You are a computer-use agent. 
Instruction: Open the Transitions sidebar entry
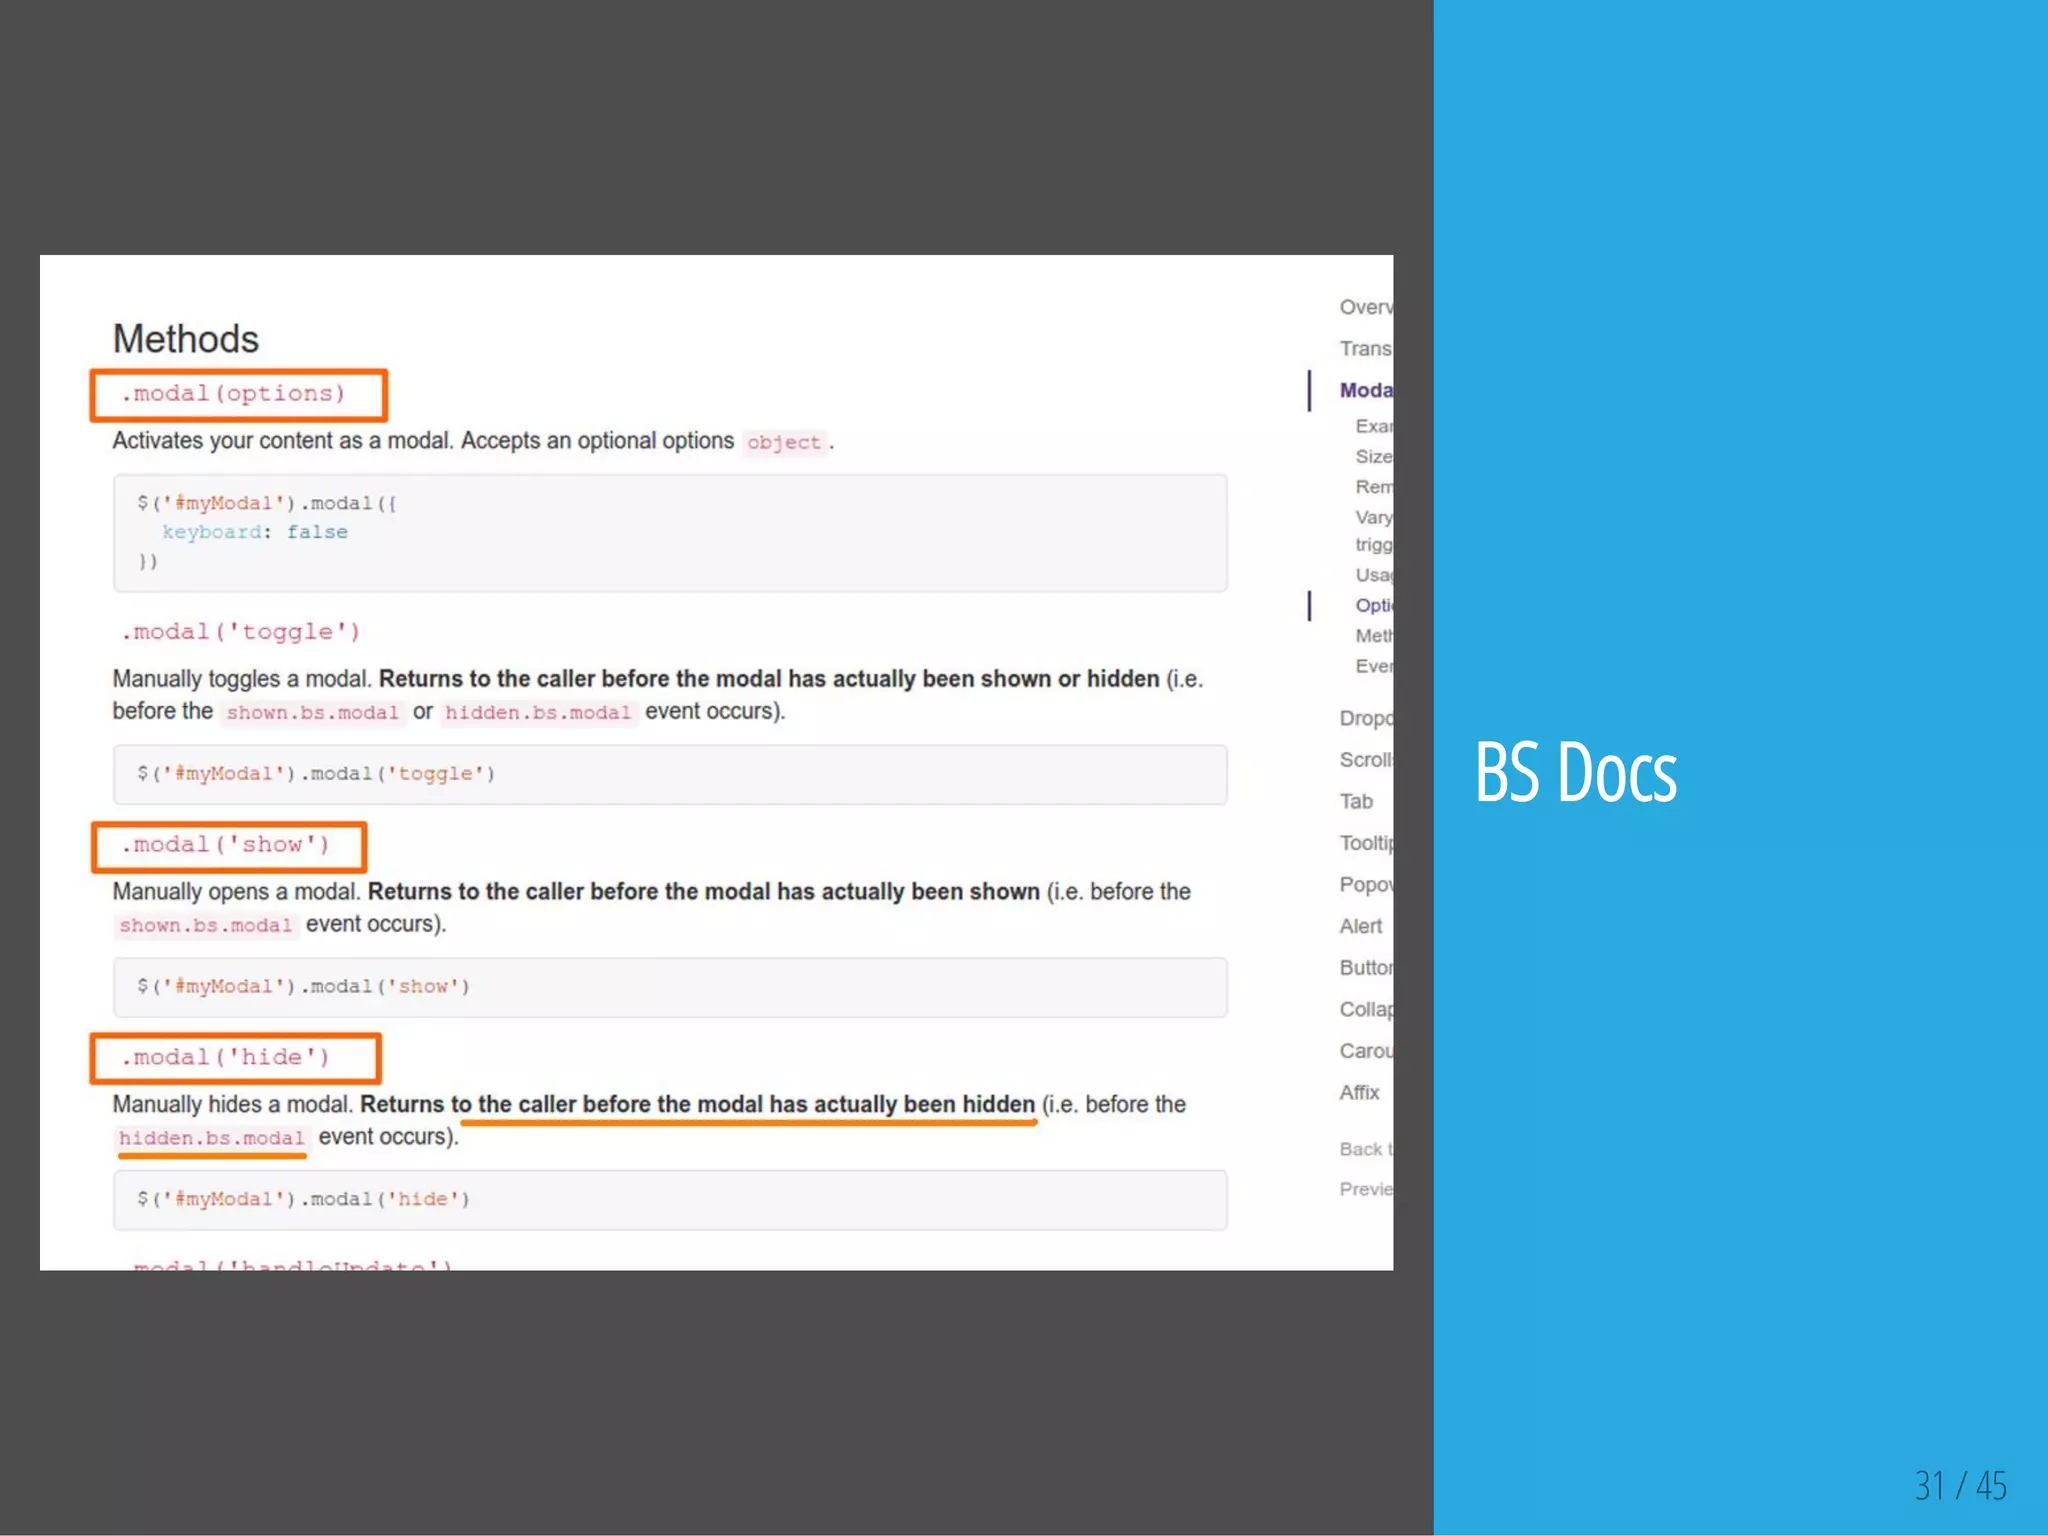tap(1365, 348)
